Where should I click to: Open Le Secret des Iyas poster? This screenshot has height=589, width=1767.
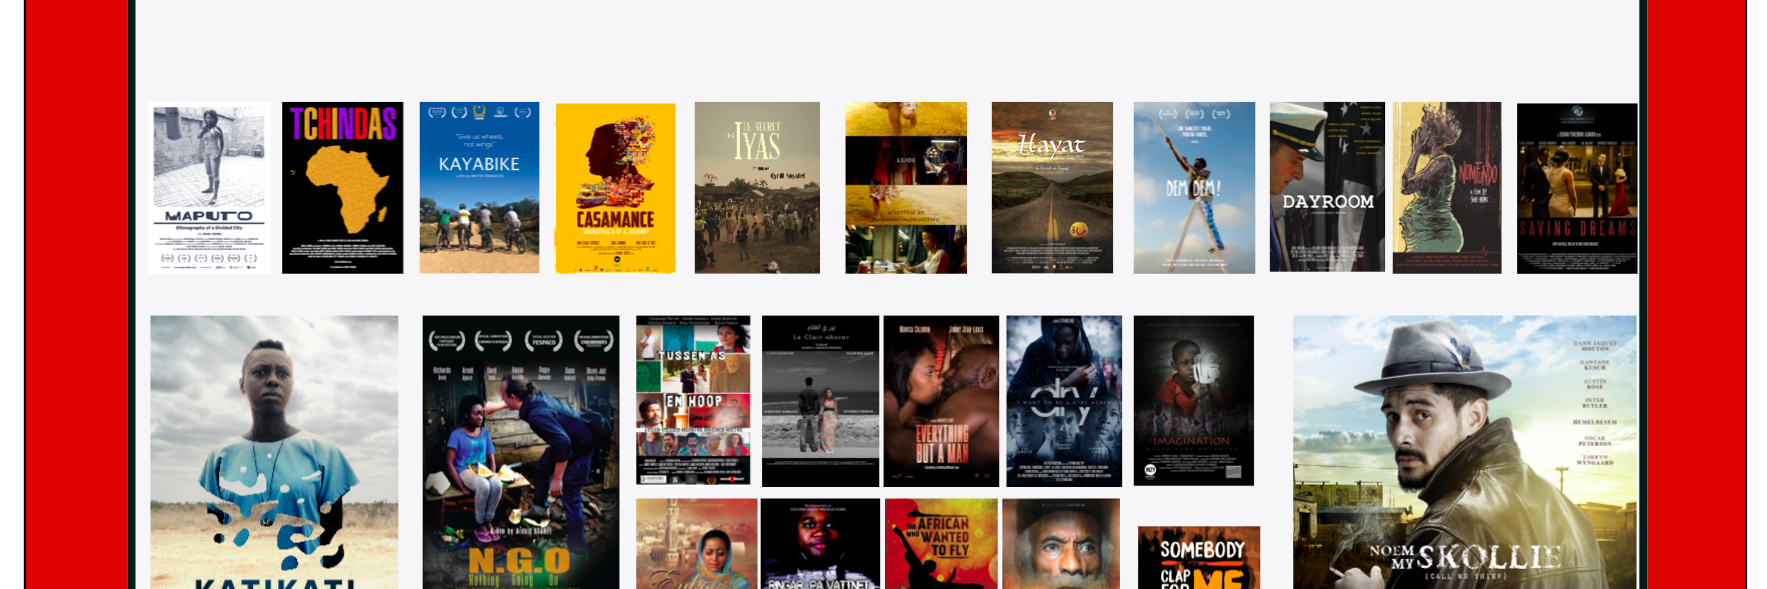pos(757,188)
